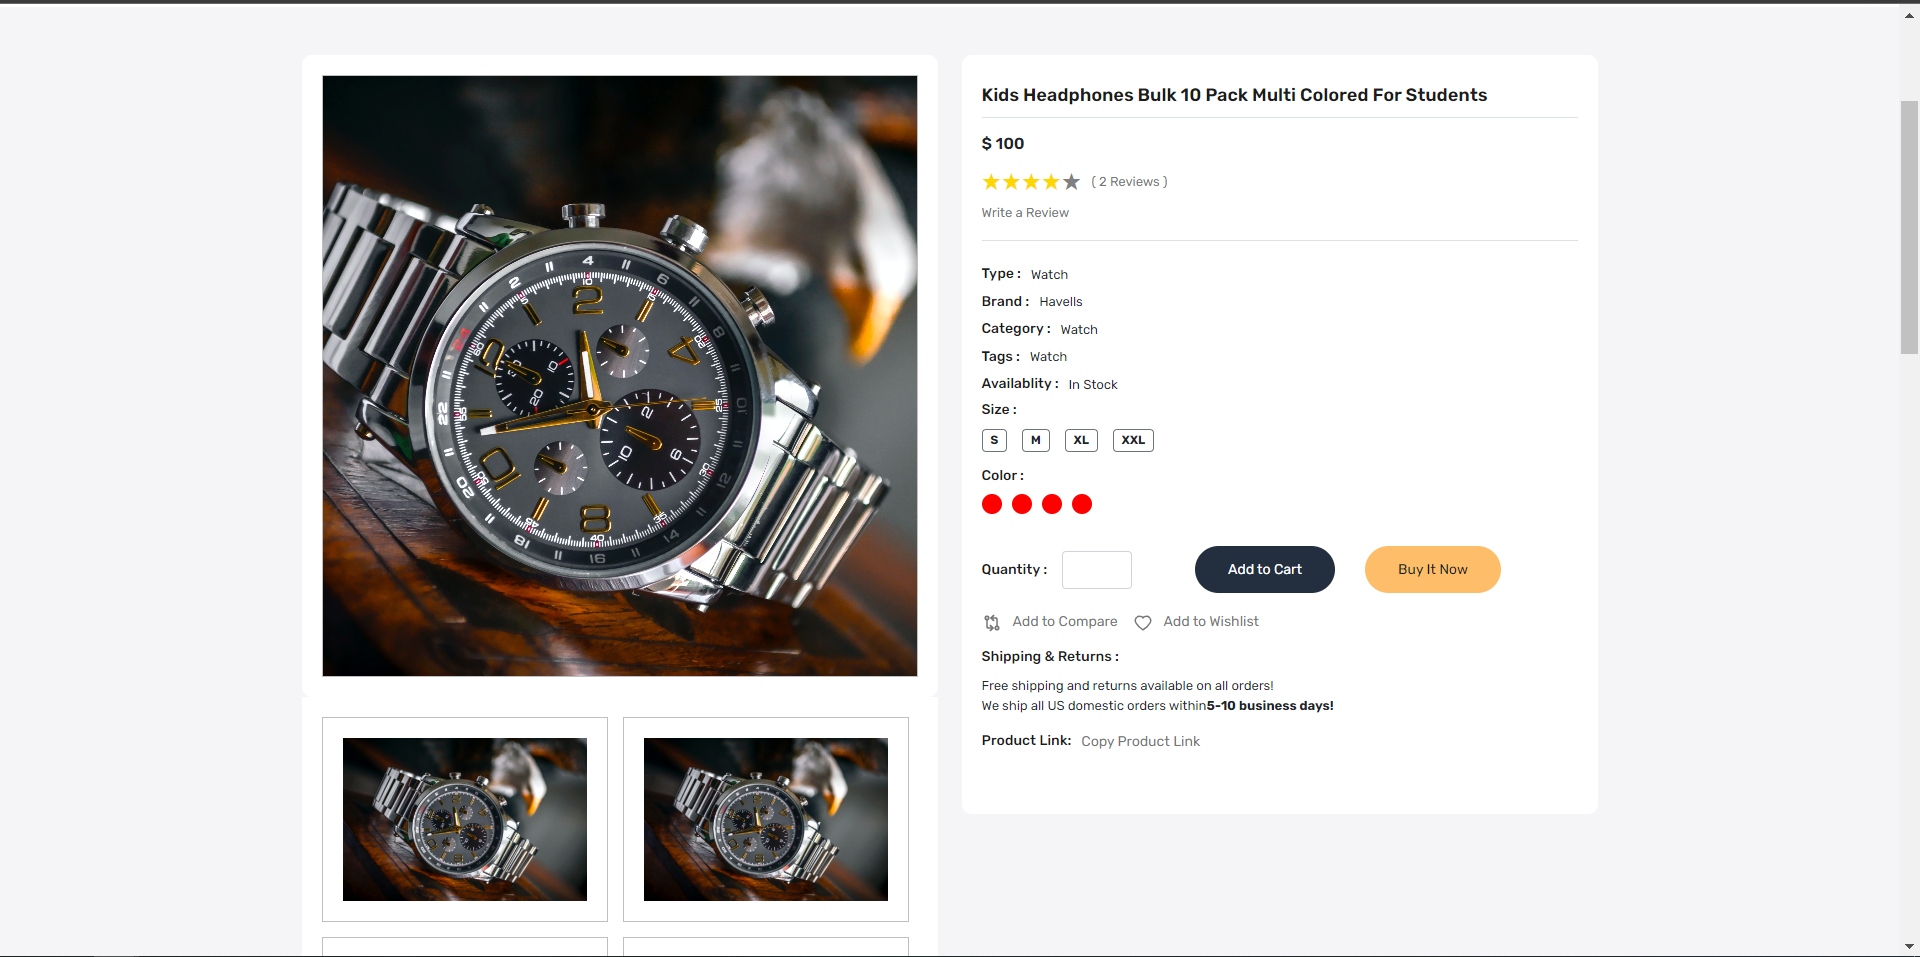Image resolution: width=1920 pixels, height=957 pixels.
Task: Click the heart icon to add to Wishlist
Action: (1143, 622)
